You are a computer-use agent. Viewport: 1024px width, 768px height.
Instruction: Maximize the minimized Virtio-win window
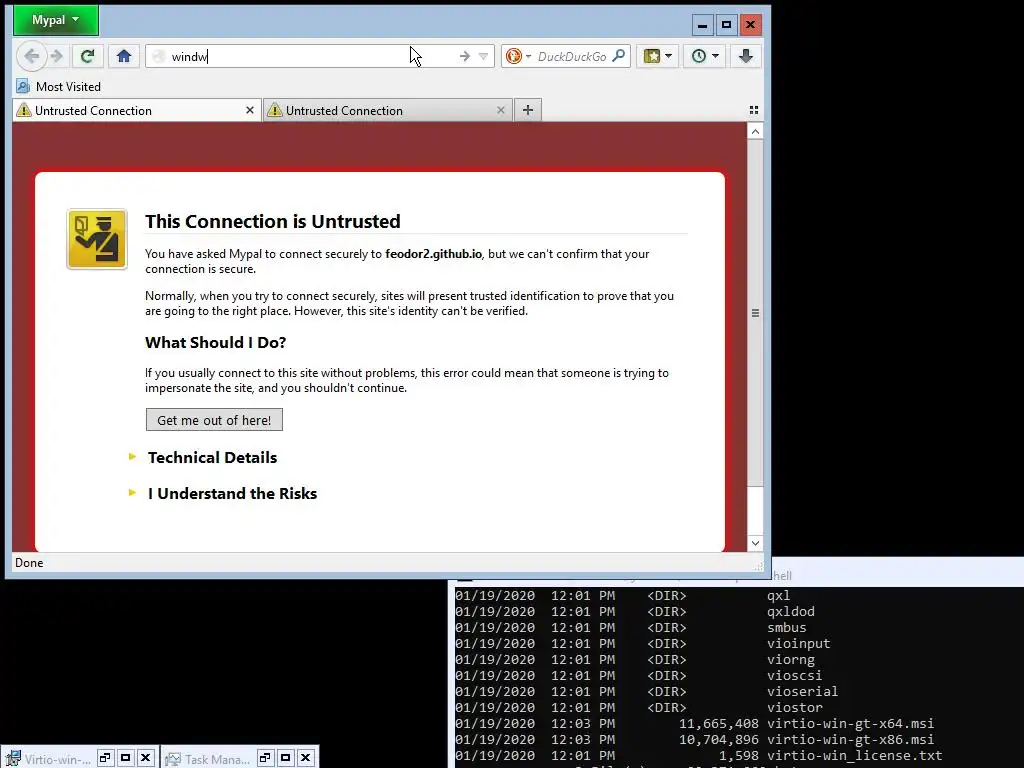pyautogui.click(x=125, y=758)
